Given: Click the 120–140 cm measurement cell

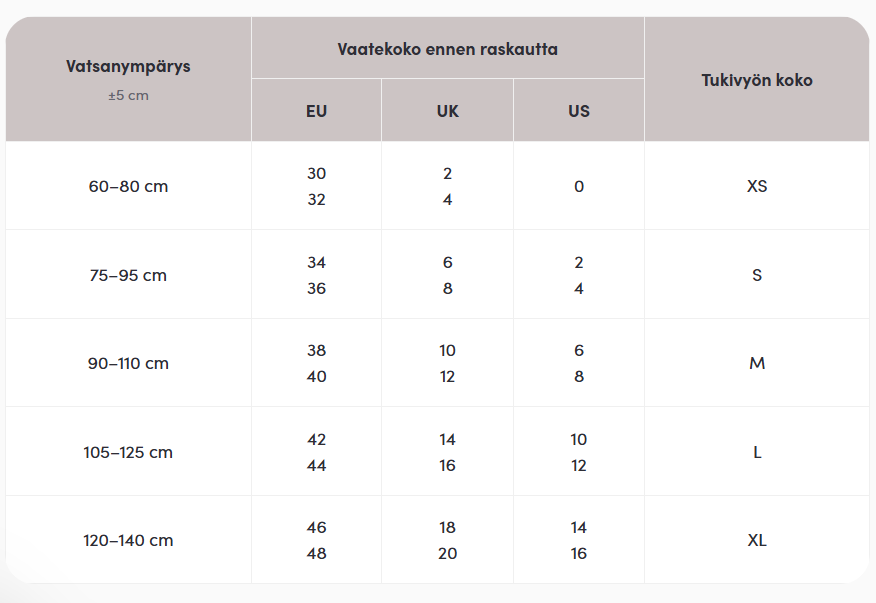Looking at the screenshot, I should pyautogui.click(x=128, y=540).
